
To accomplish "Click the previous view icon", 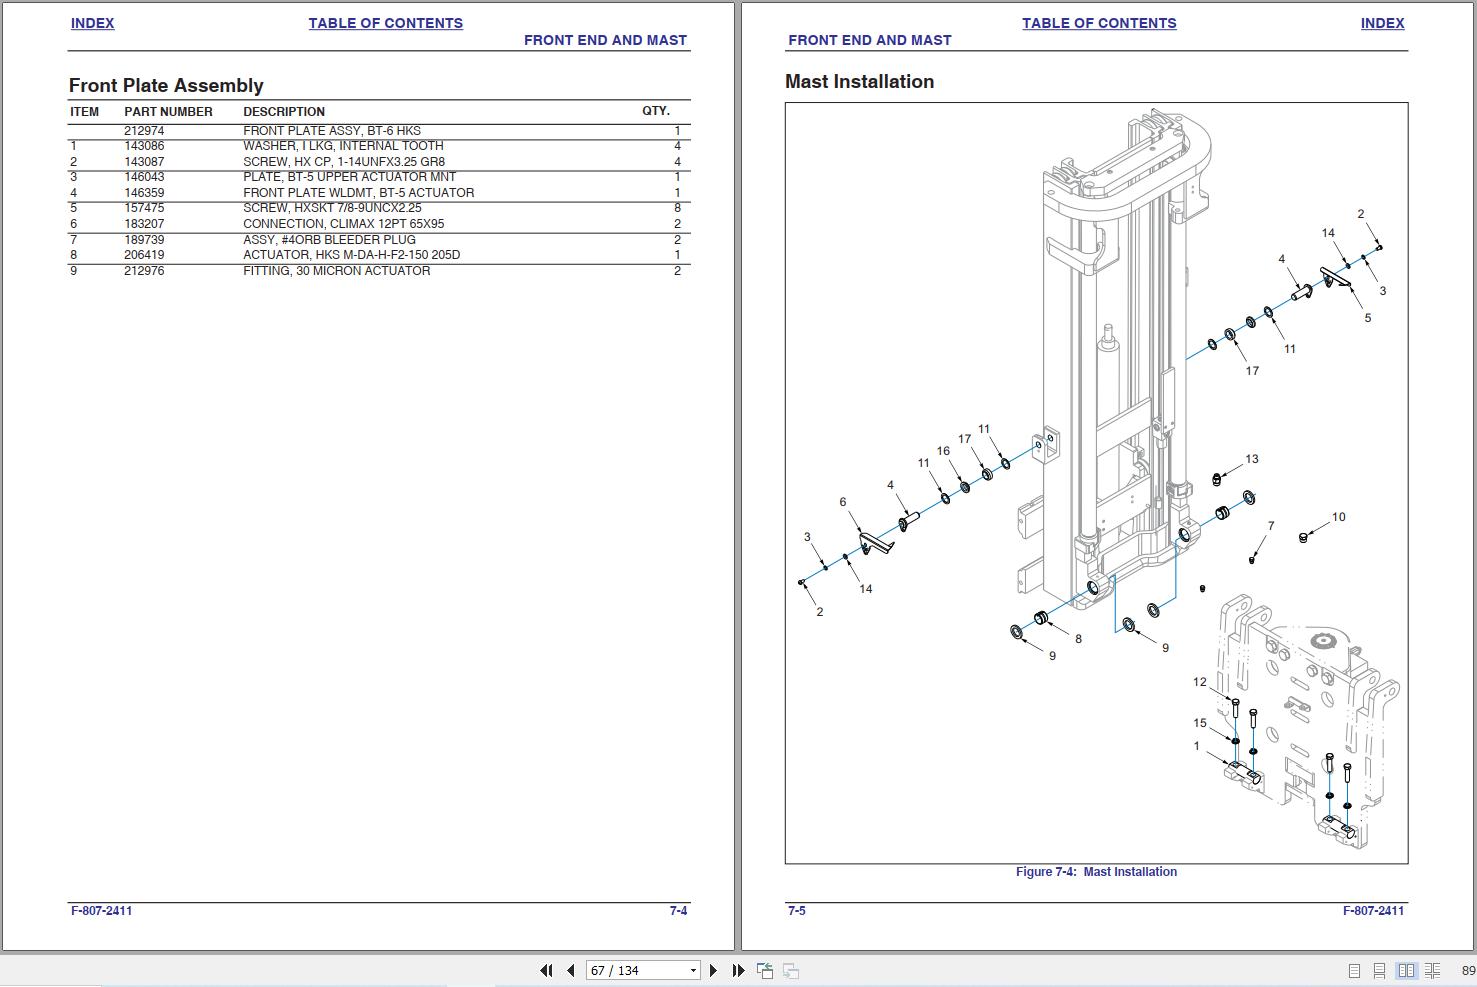I will [x=765, y=970].
